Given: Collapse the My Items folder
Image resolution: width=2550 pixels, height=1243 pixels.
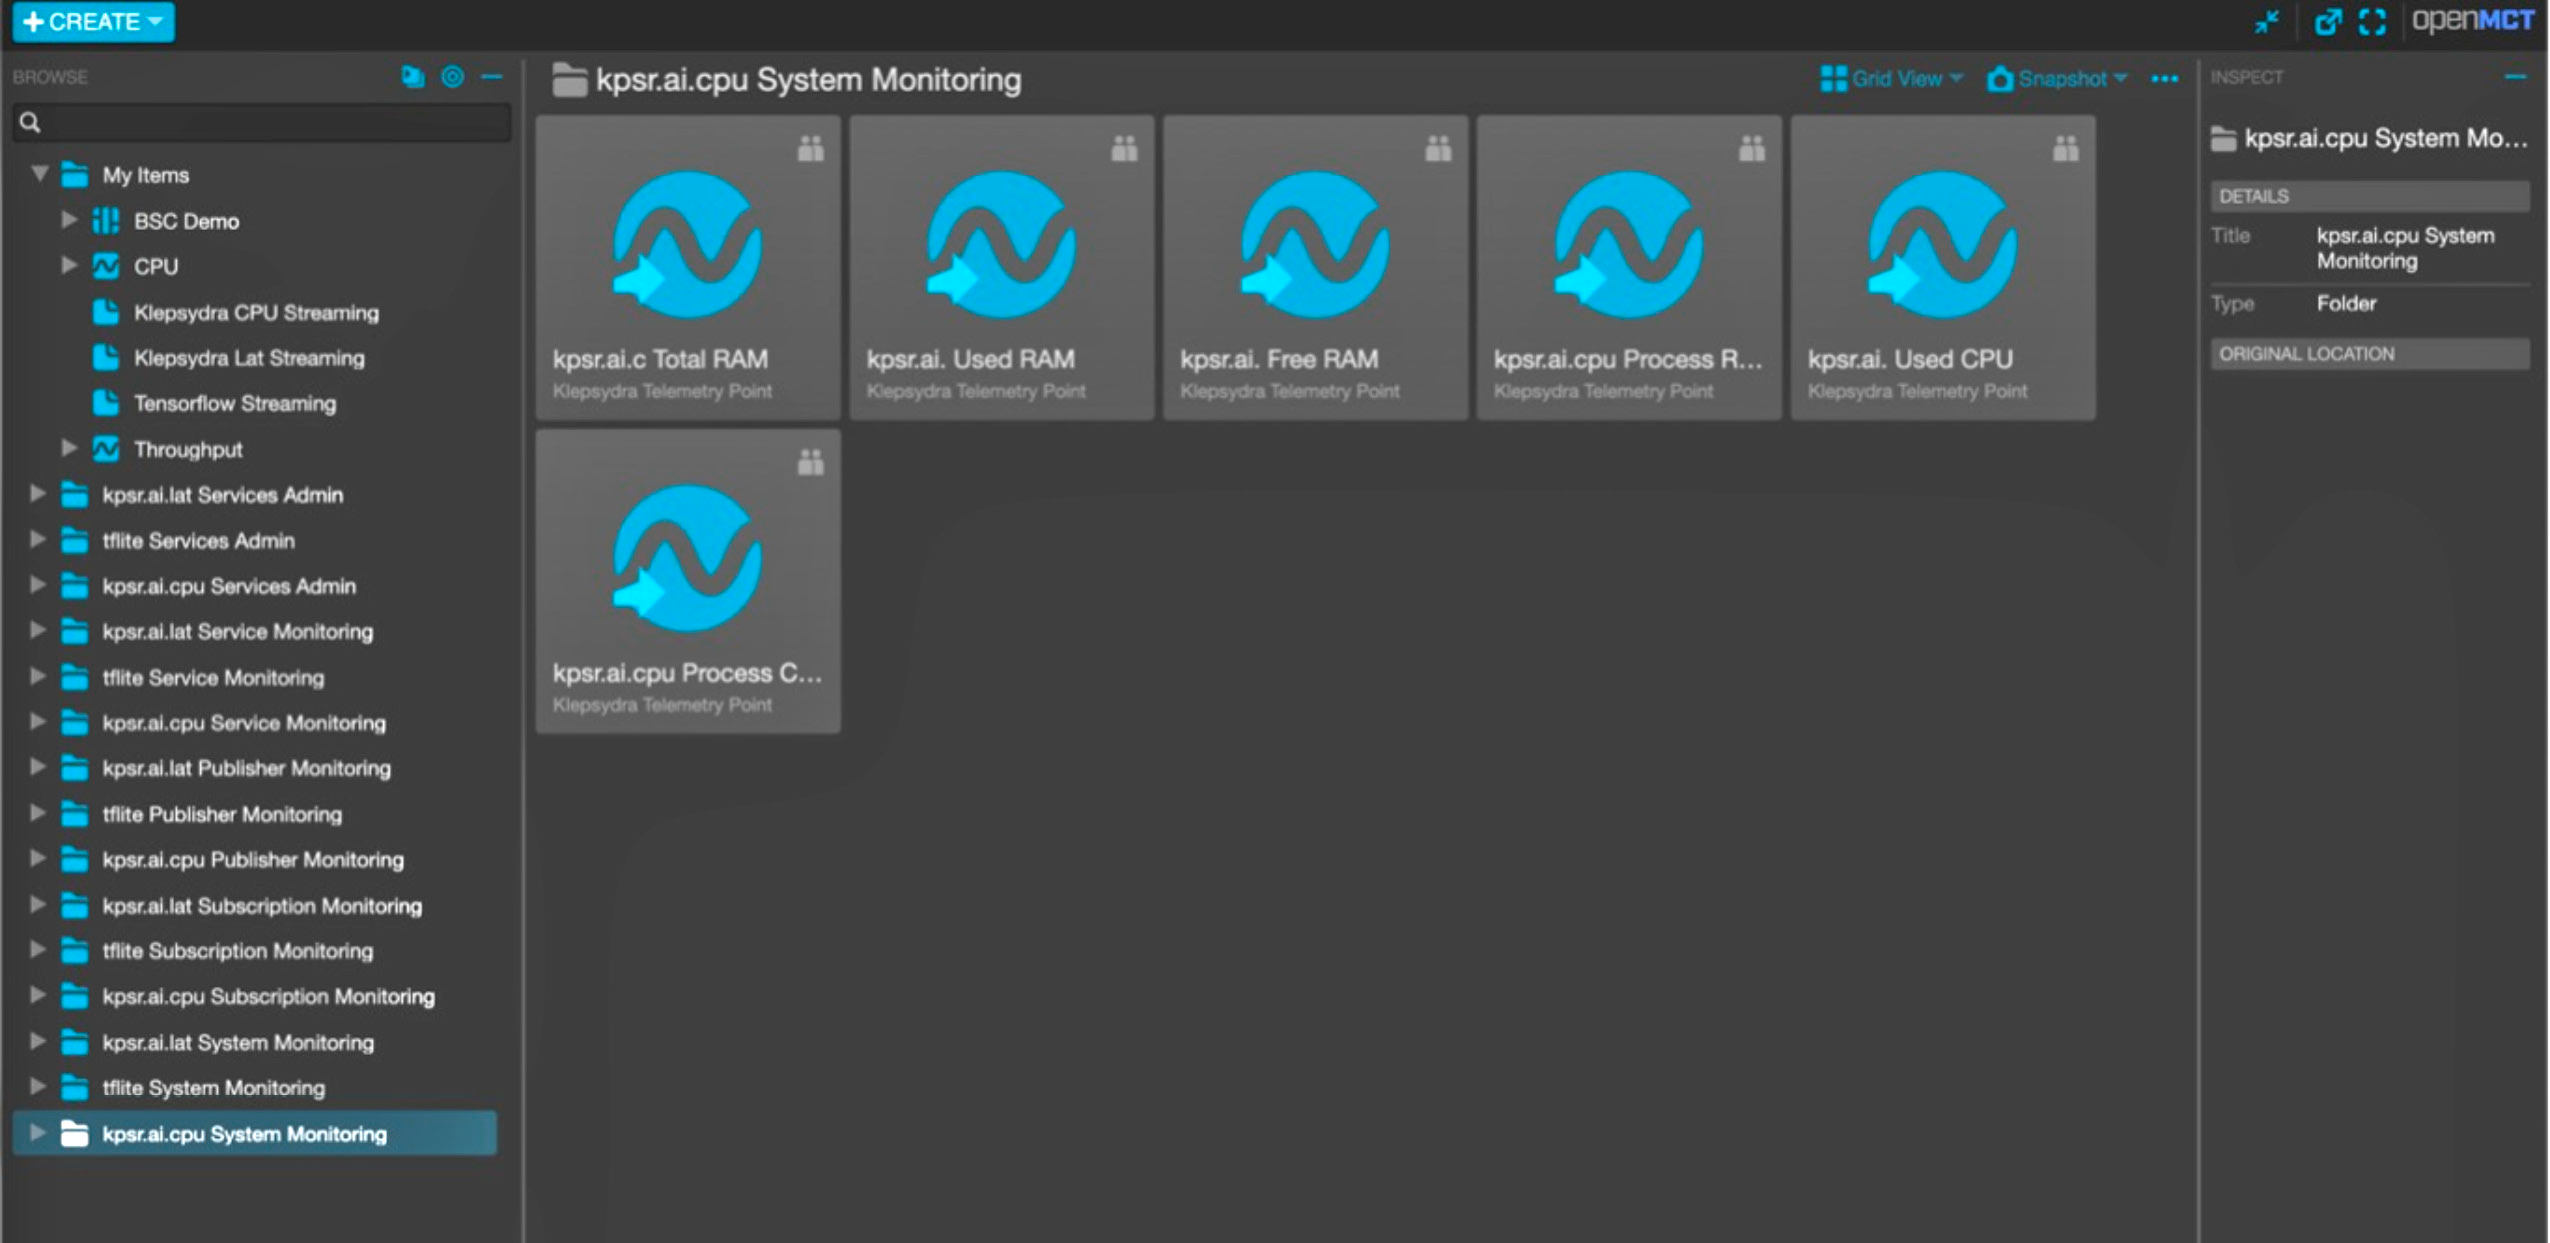Looking at the screenshot, I should click(39, 174).
